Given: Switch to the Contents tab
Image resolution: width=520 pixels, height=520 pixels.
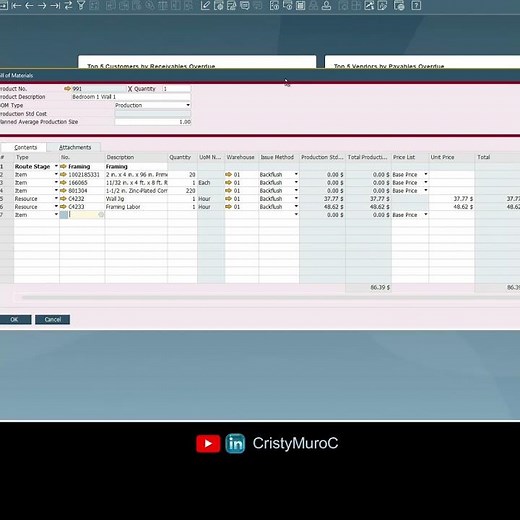Looking at the screenshot, I should pos(25,147).
